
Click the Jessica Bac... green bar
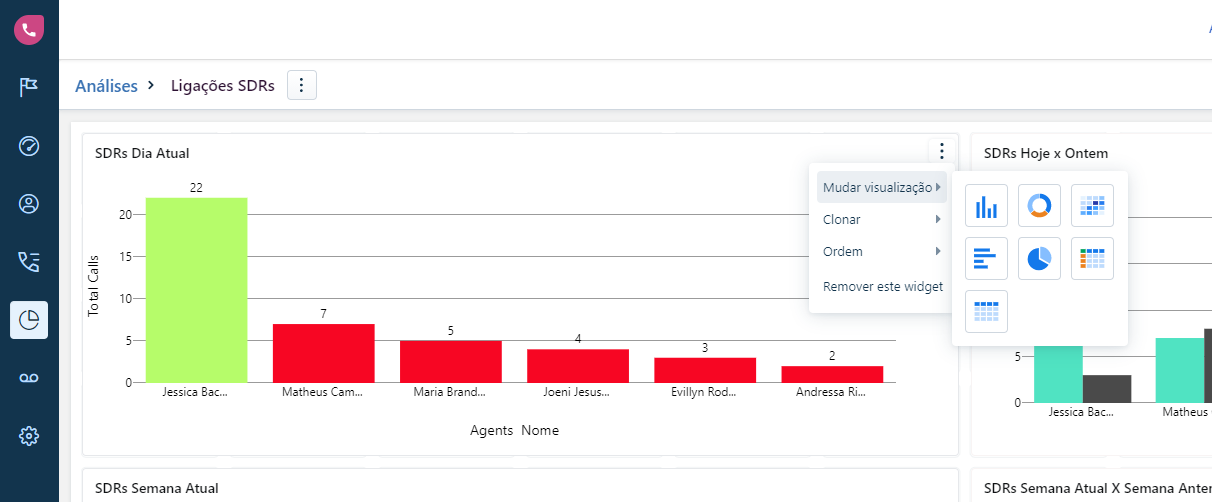(196, 290)
